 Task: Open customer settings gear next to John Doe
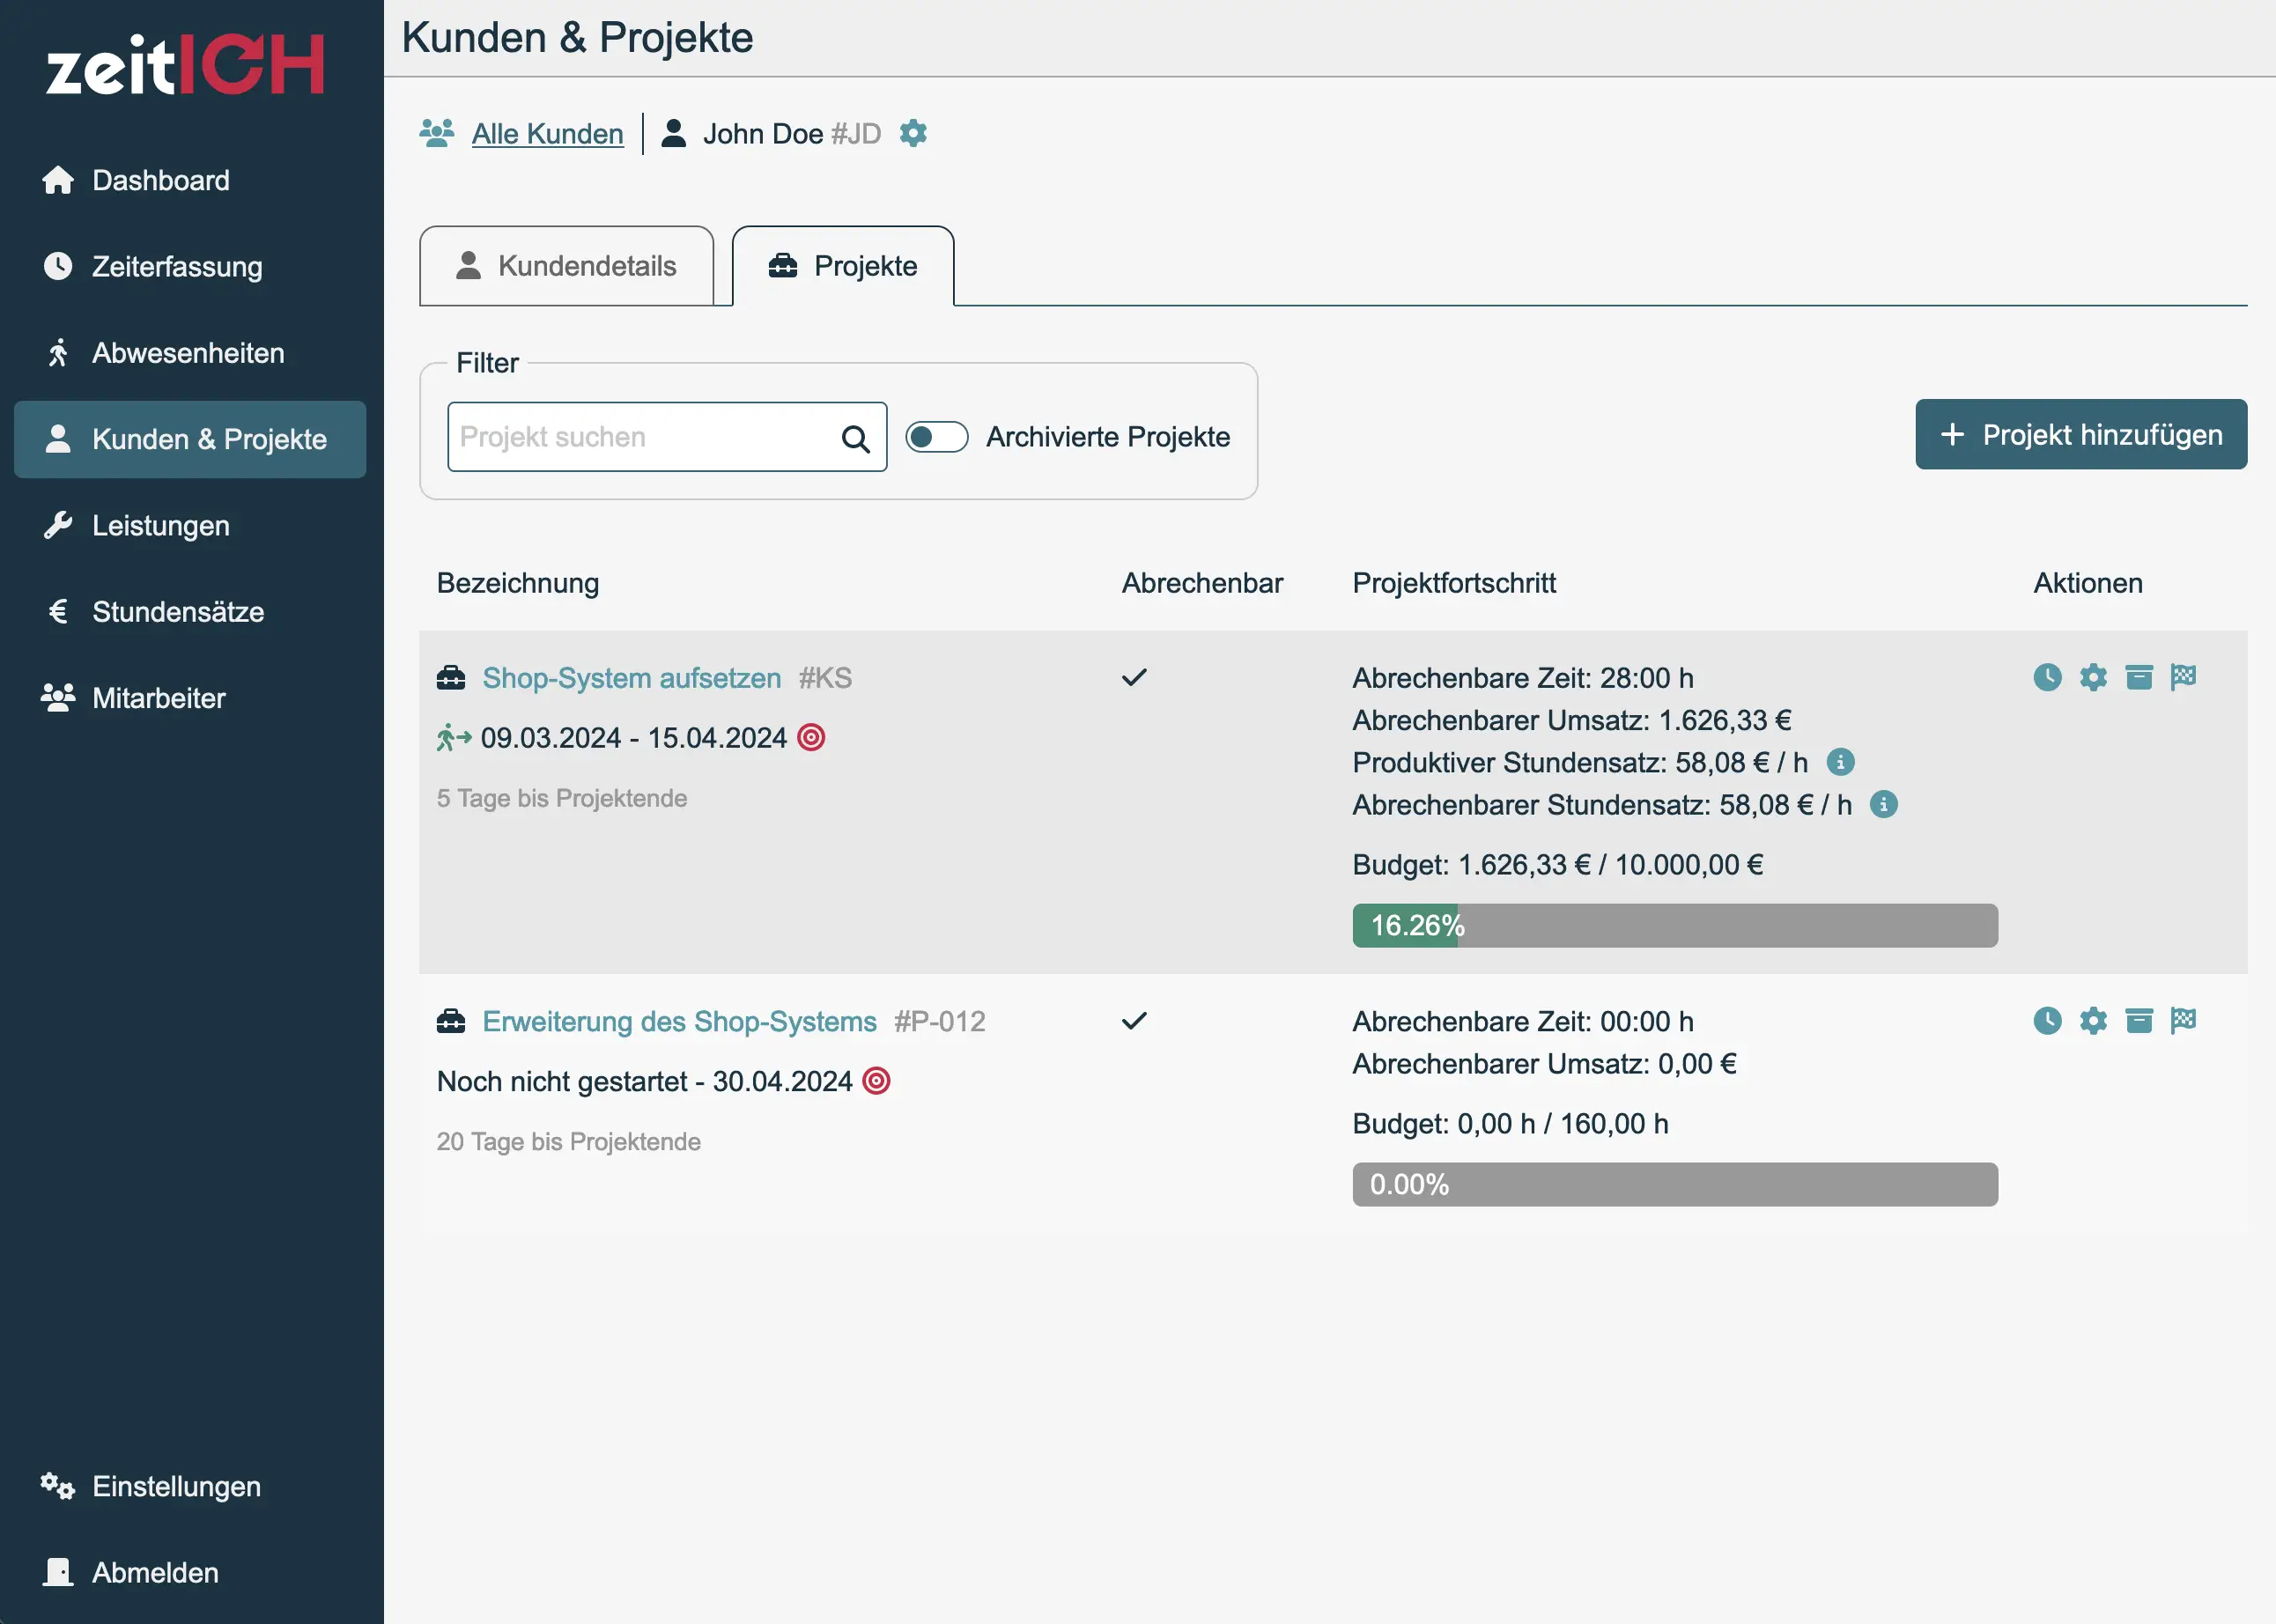click(913, 133)
